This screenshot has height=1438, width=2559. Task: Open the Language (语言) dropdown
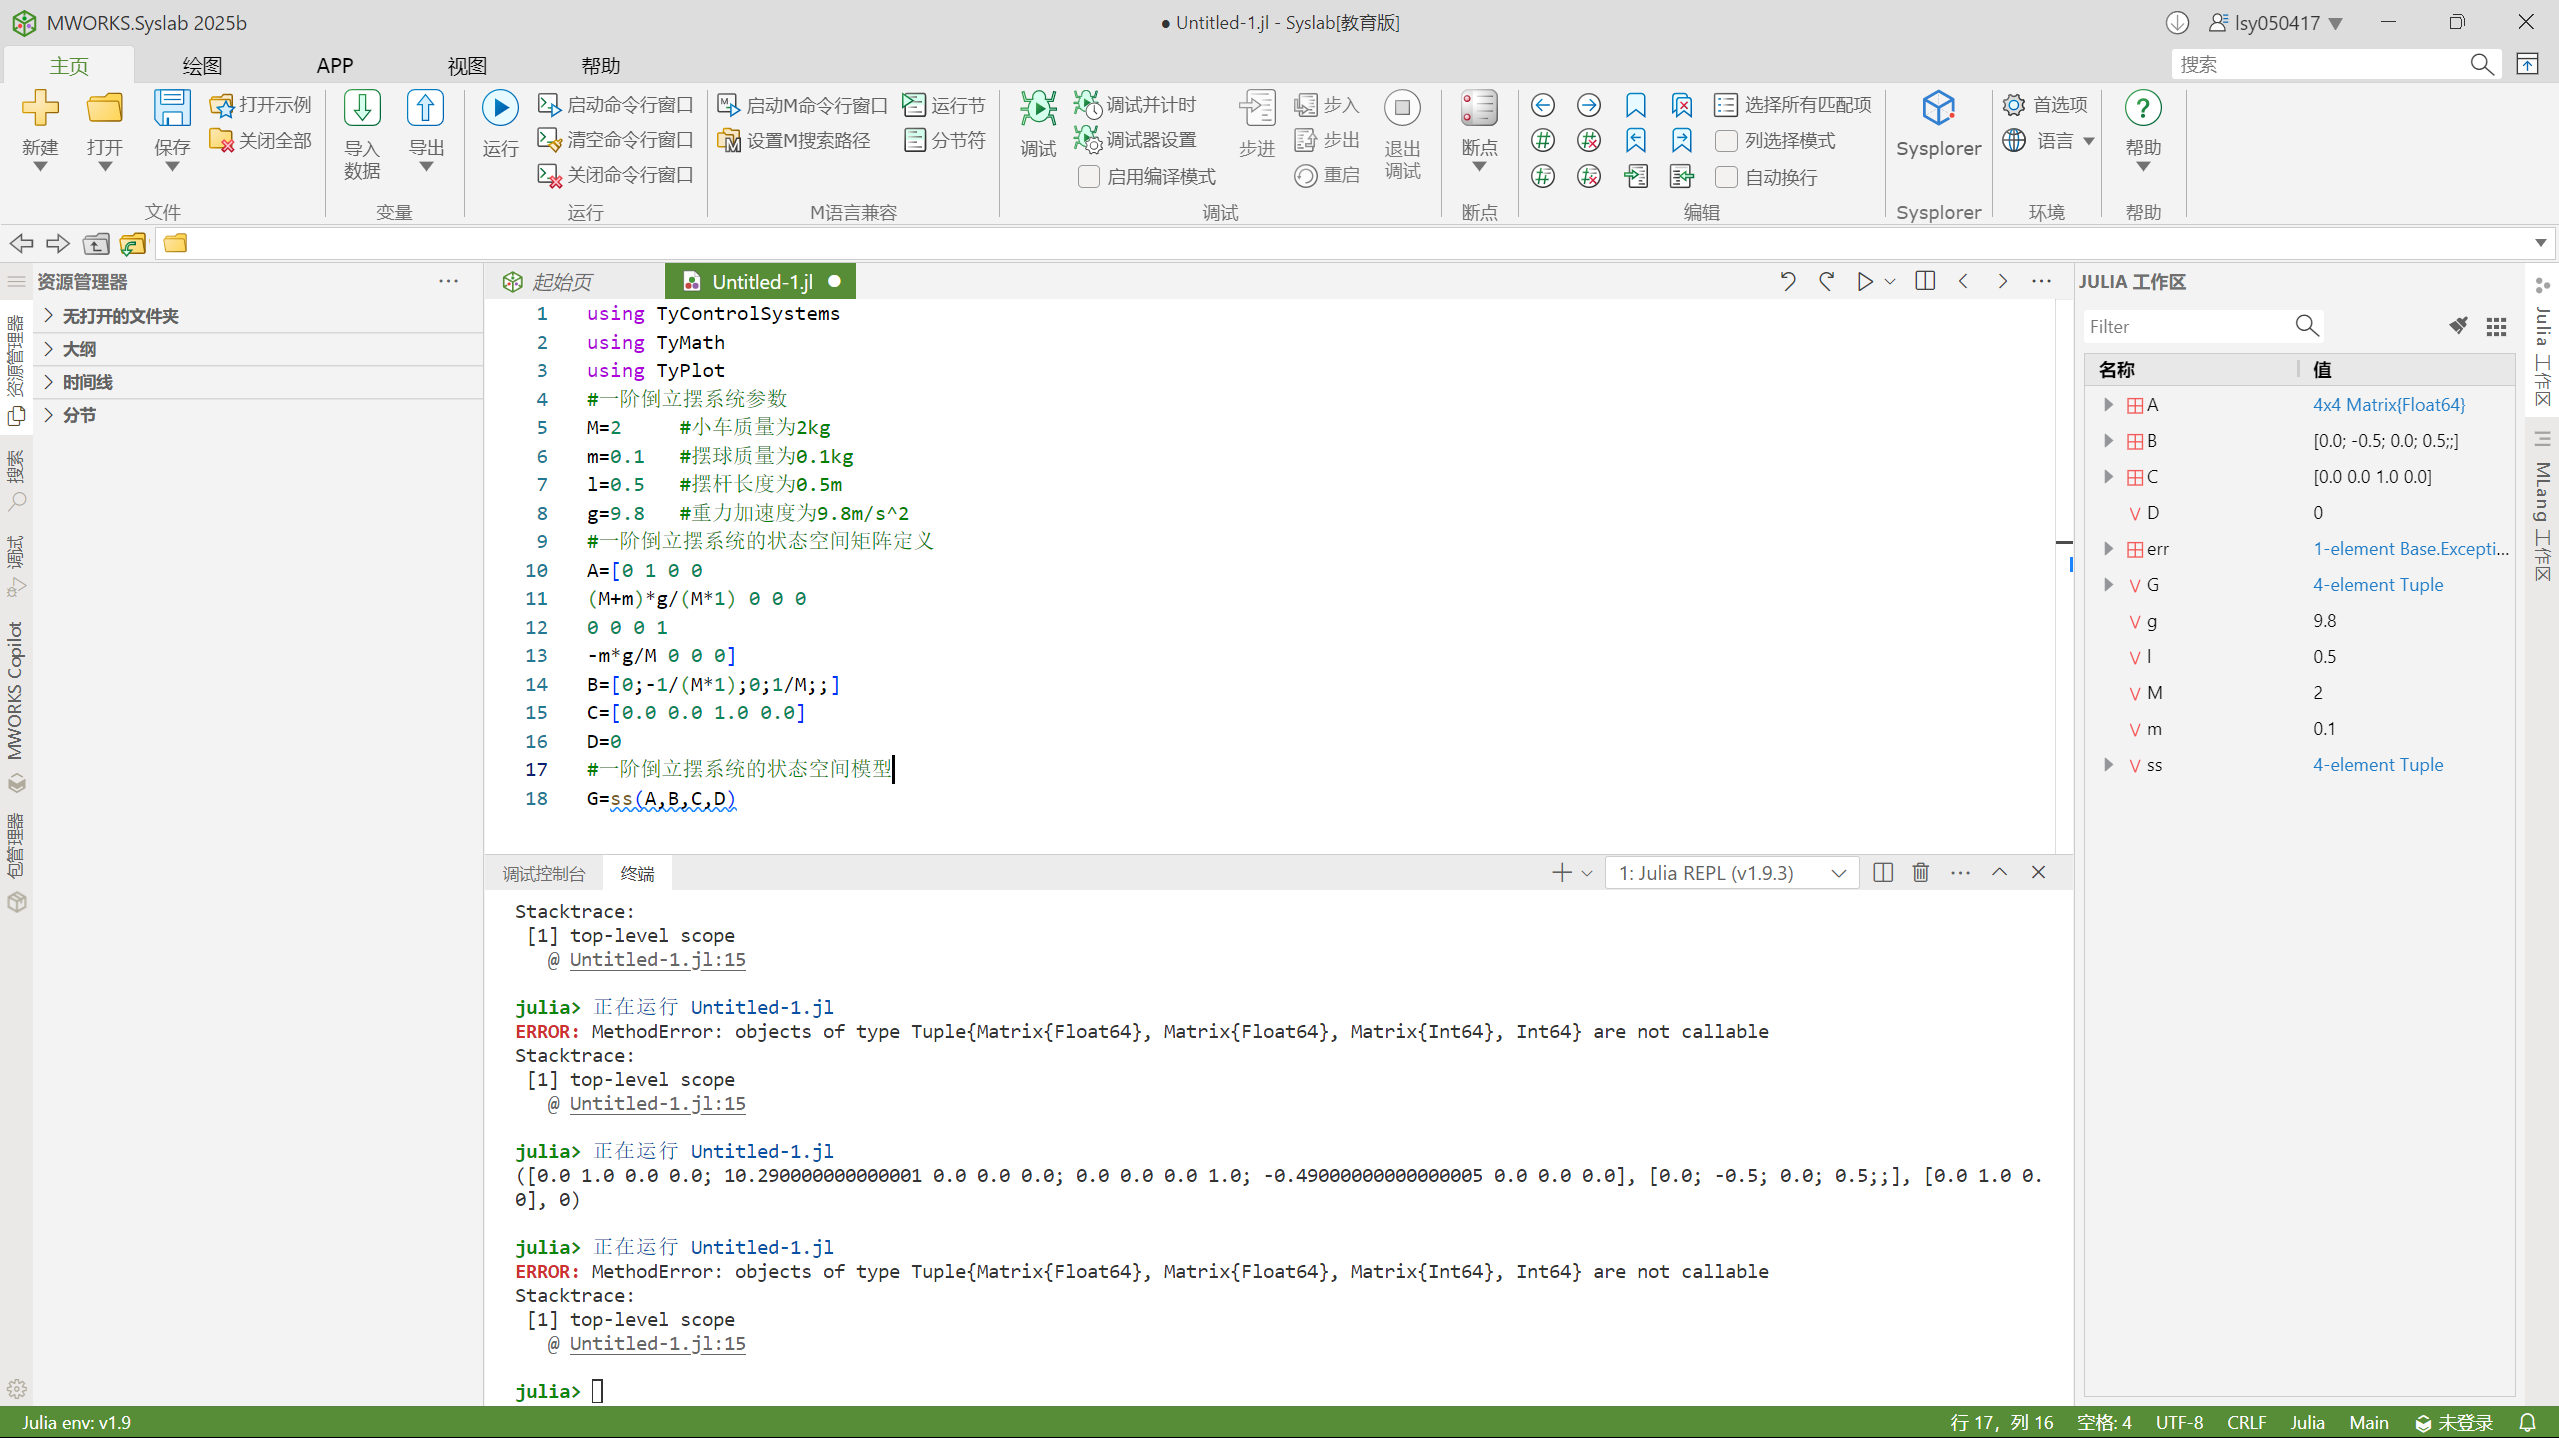2089,141
